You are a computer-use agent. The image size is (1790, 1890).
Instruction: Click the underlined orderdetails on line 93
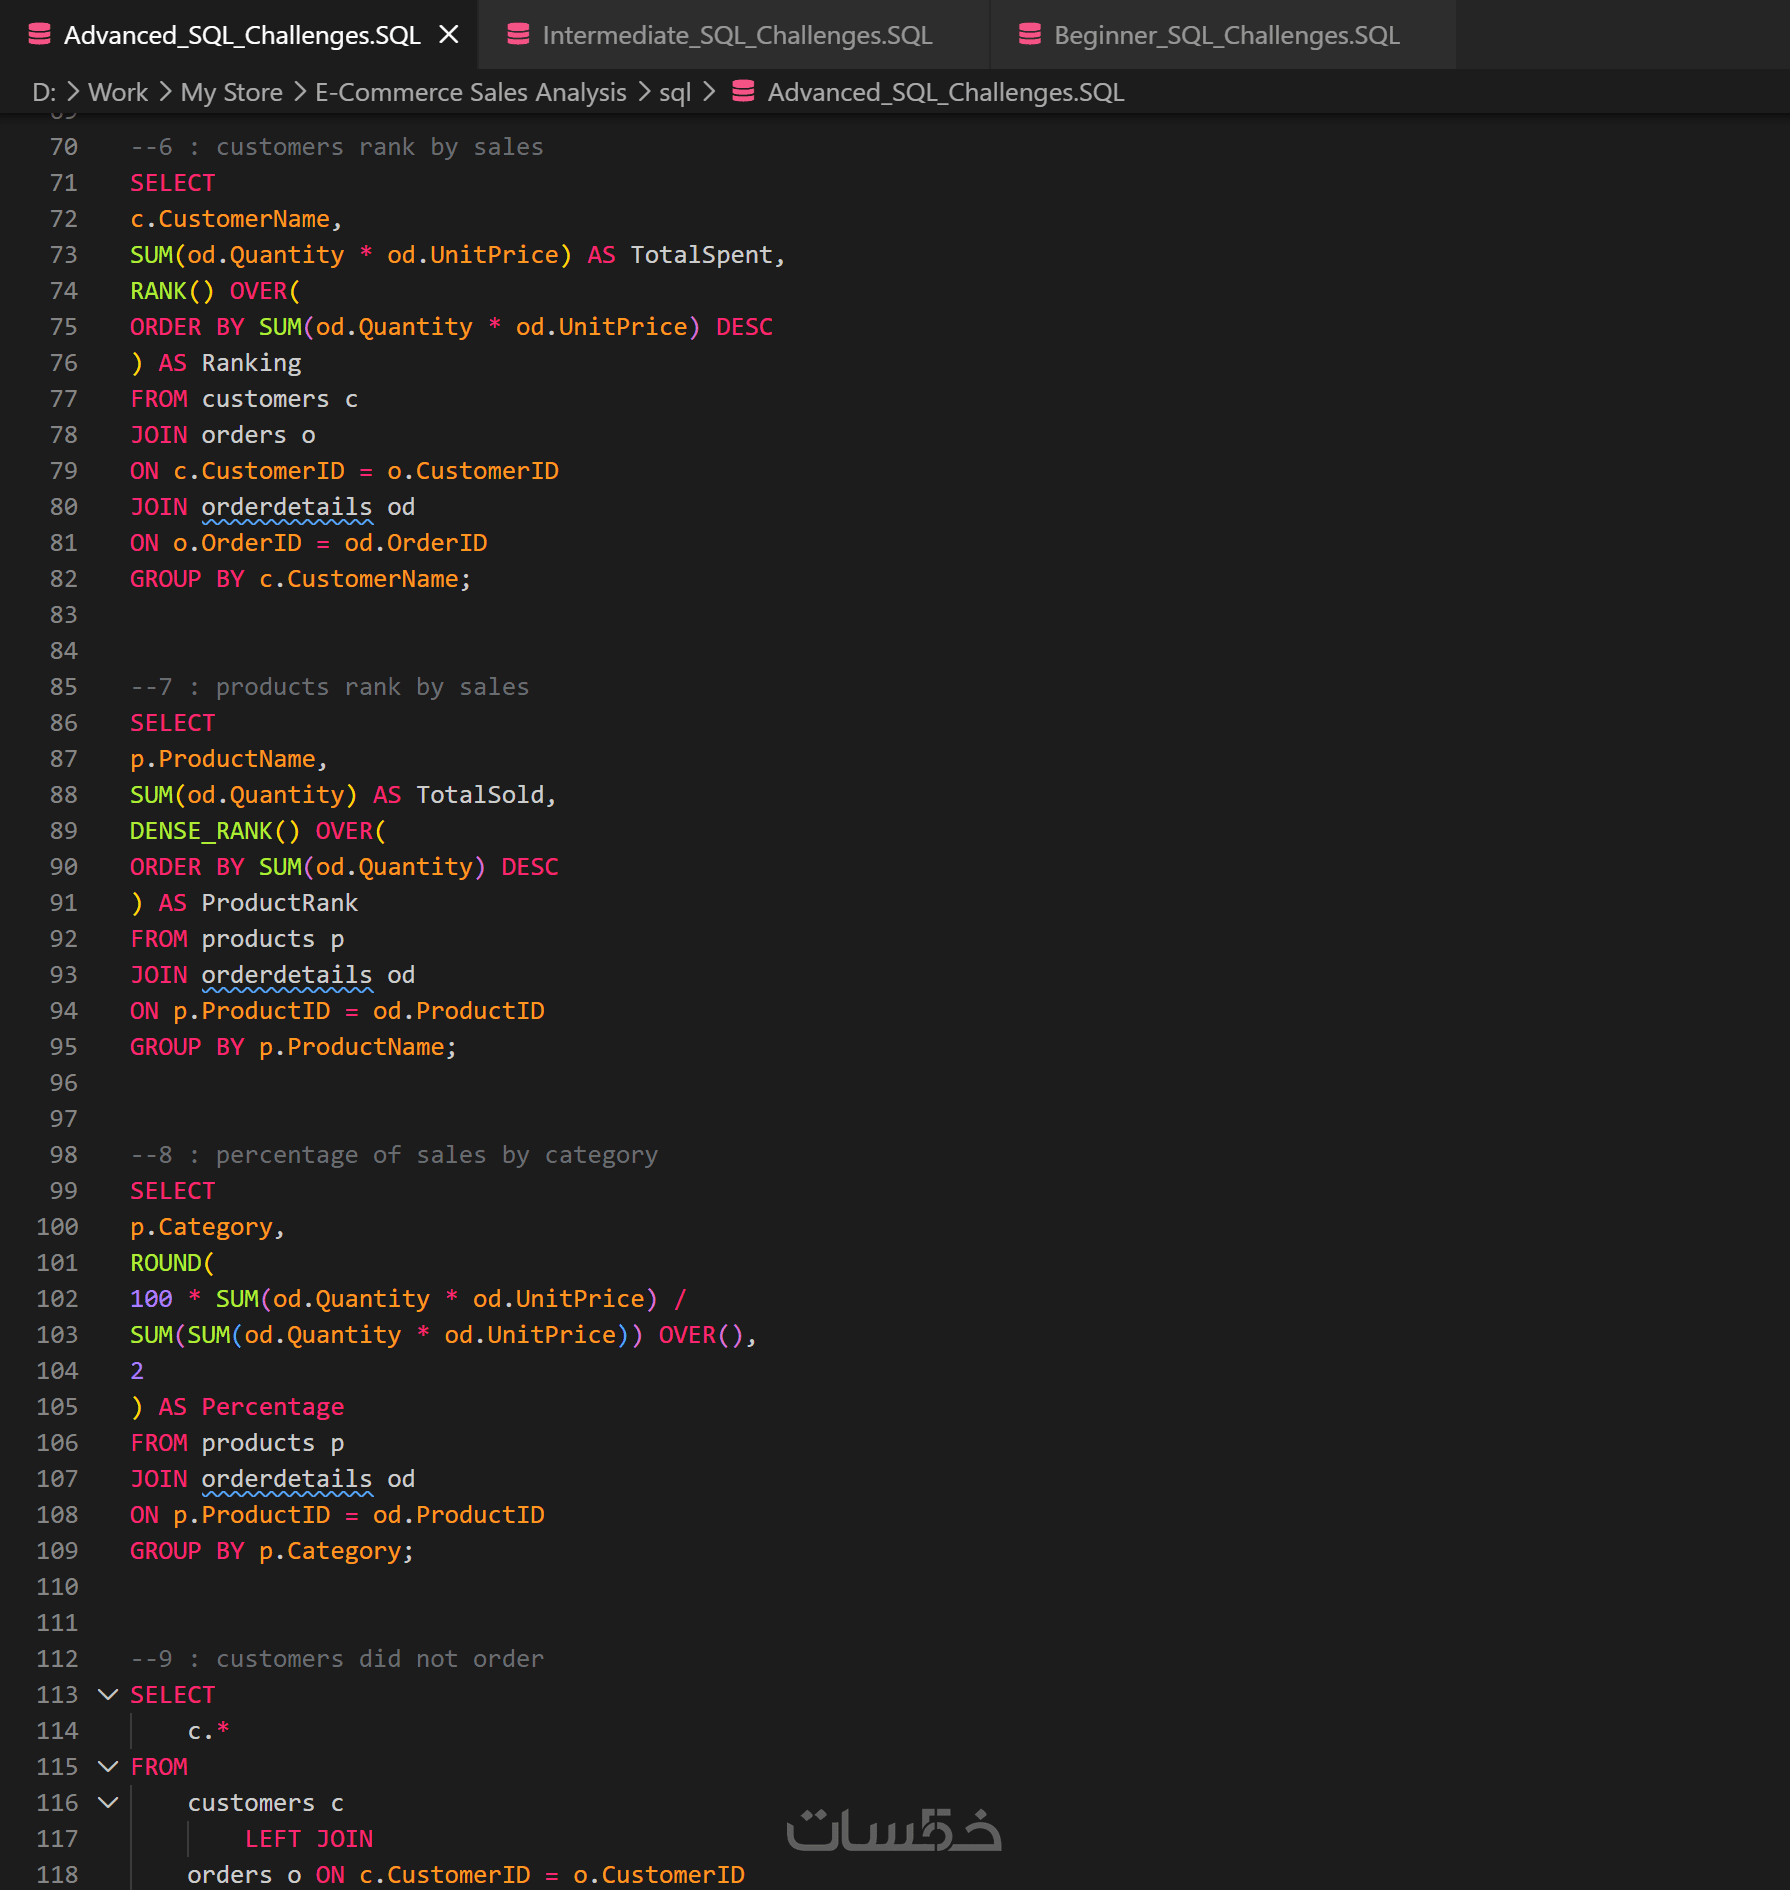point(287,975)
